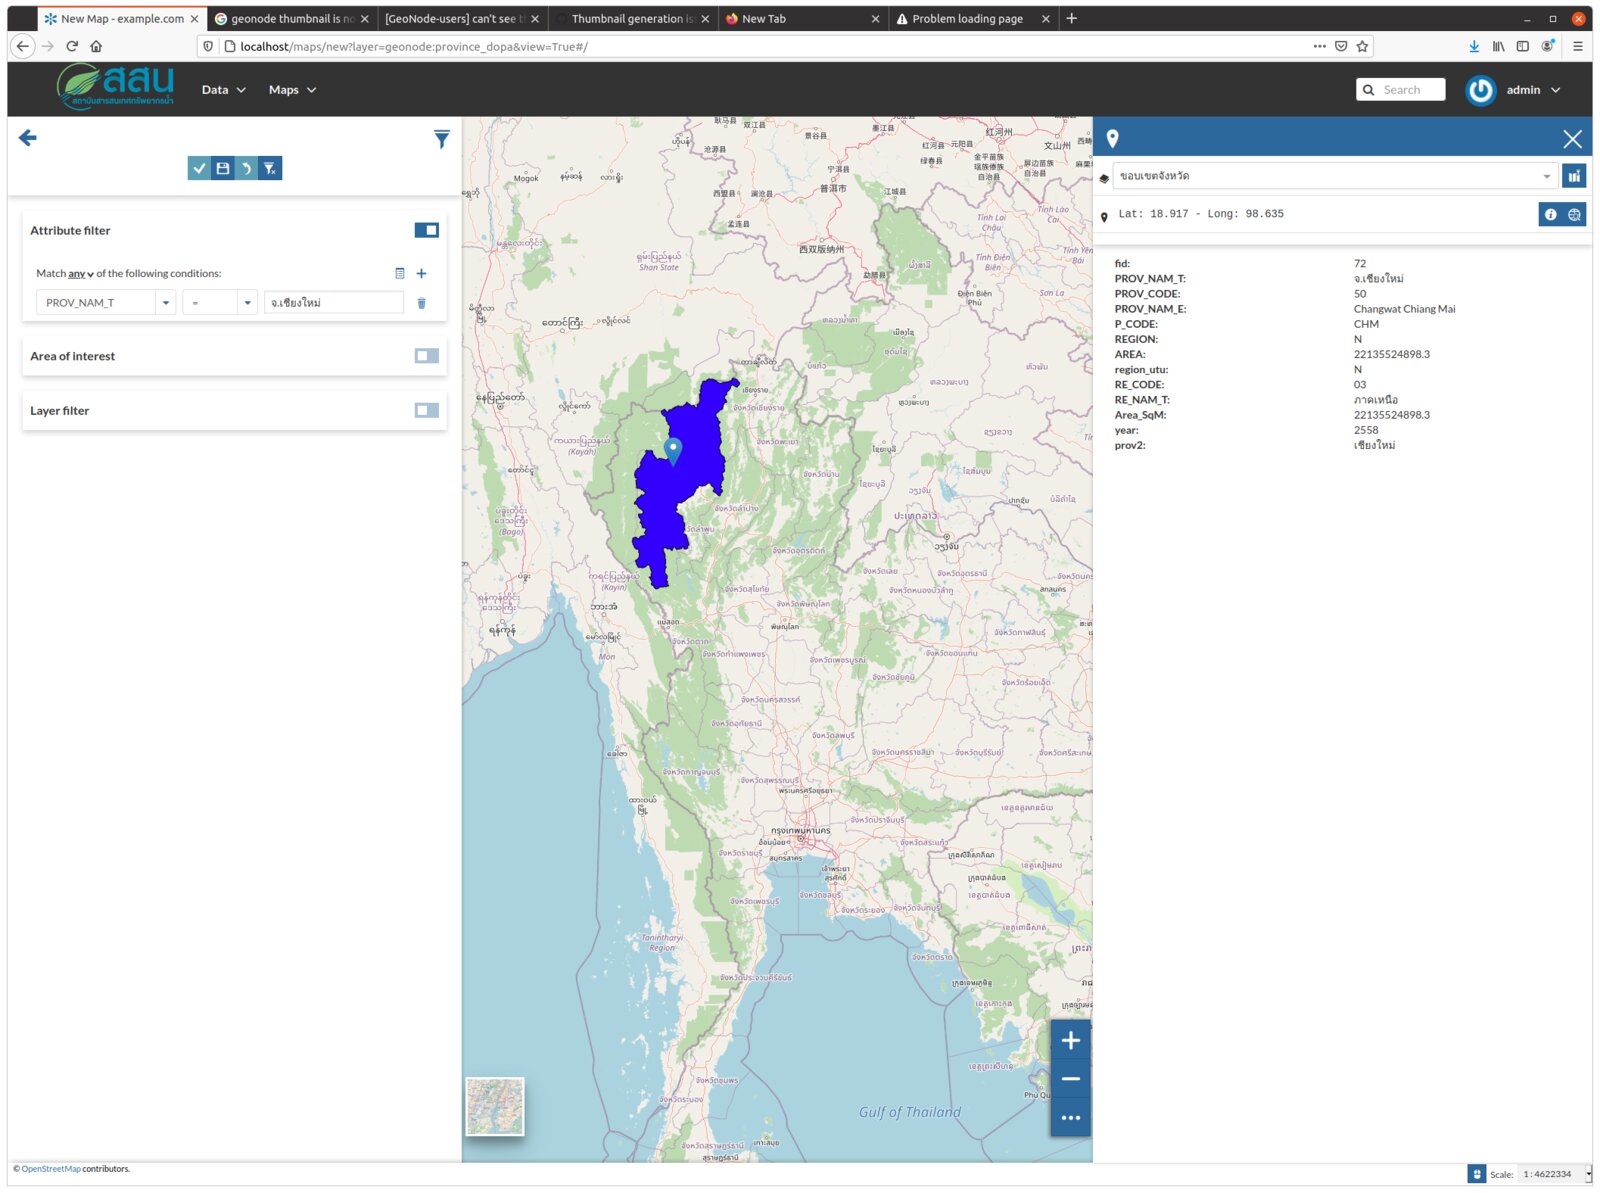This screenshot has height=1193, width=1600.
Task: Open the Firefox library icon
Action: pos(1498,46)
